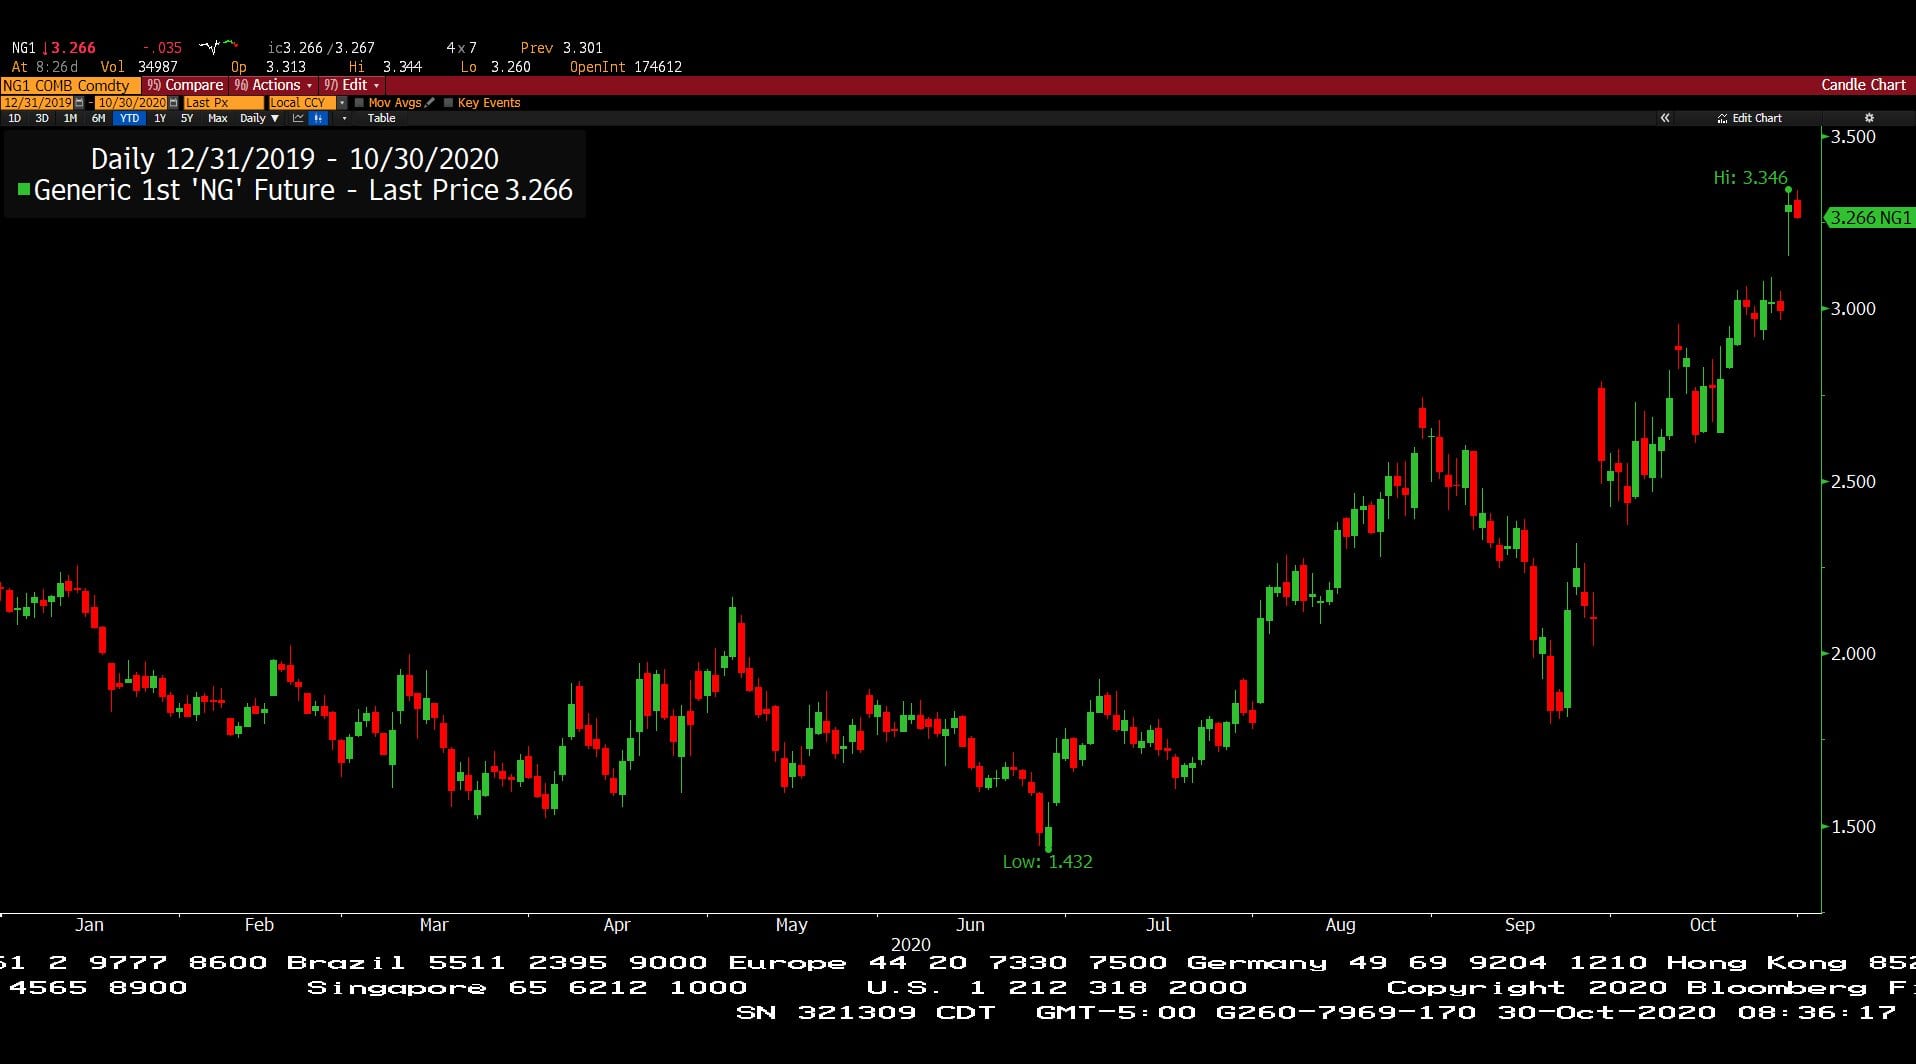This screenshot has width=1916, height=1064.
Task: Click the Vol 34987 value
Action: click(x=139, y=67)
